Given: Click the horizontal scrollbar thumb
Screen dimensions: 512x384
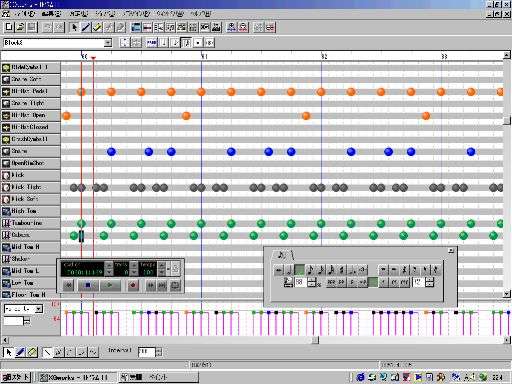Looking at the screenshot, I should pyautogui.click(x=315, y=340).
